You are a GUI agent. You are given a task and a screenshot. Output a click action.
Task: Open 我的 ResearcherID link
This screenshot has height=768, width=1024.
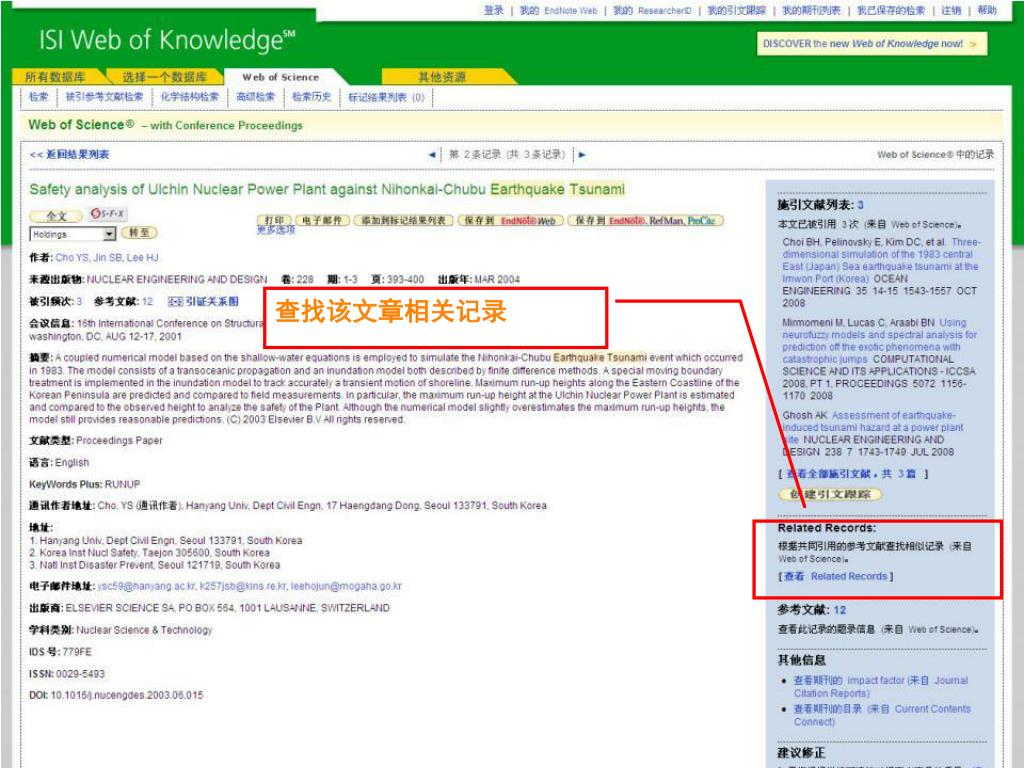click(x=652, y=10)
